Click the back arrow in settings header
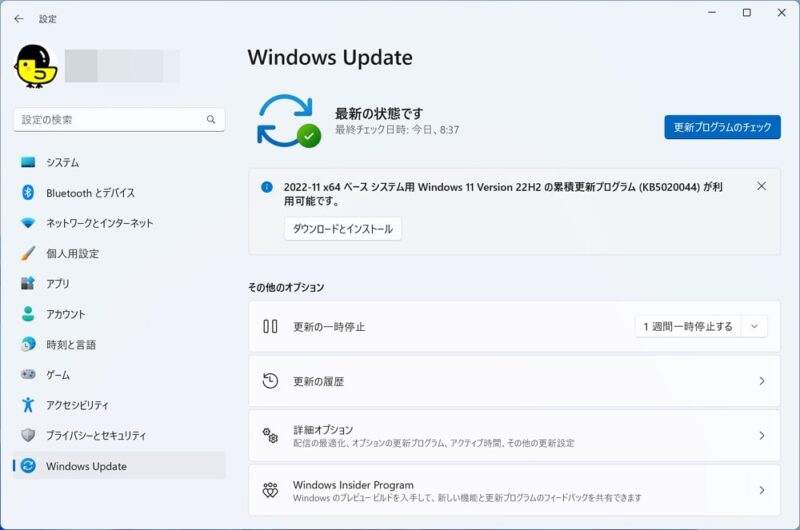Screen dimensions: 800x530 click(19, 19)
